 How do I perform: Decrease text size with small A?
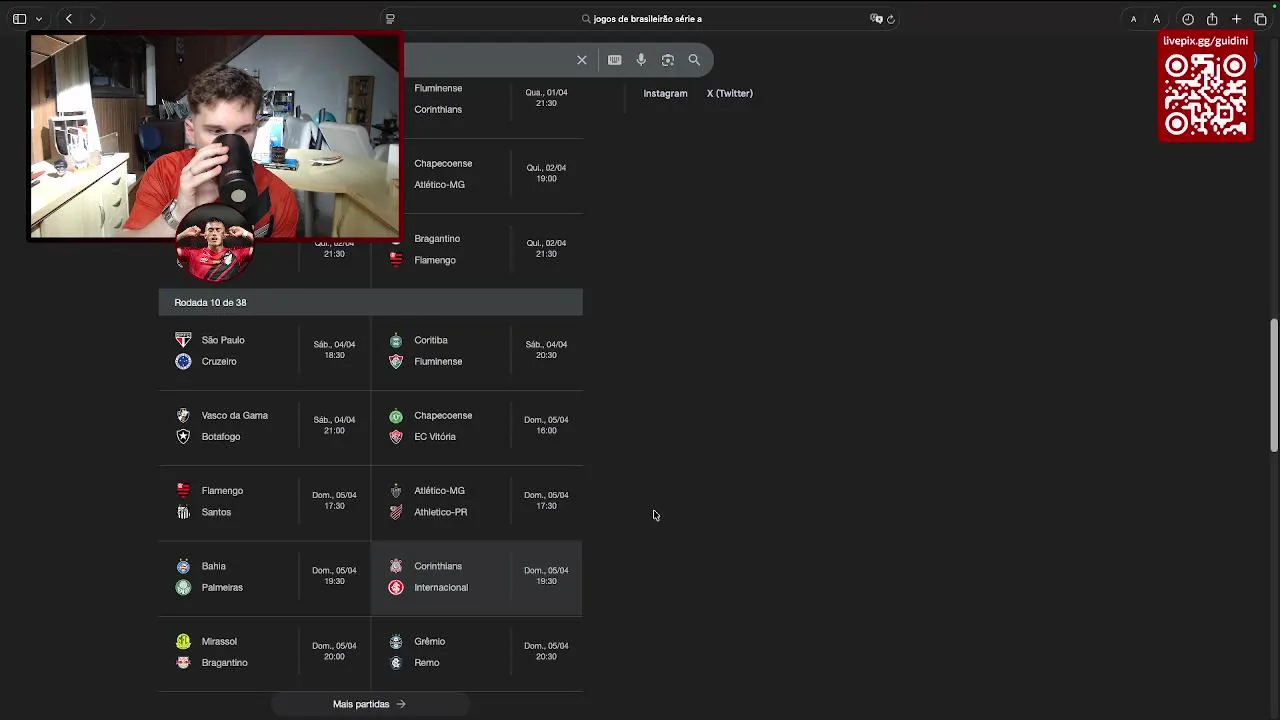[x=1133, y=19]
